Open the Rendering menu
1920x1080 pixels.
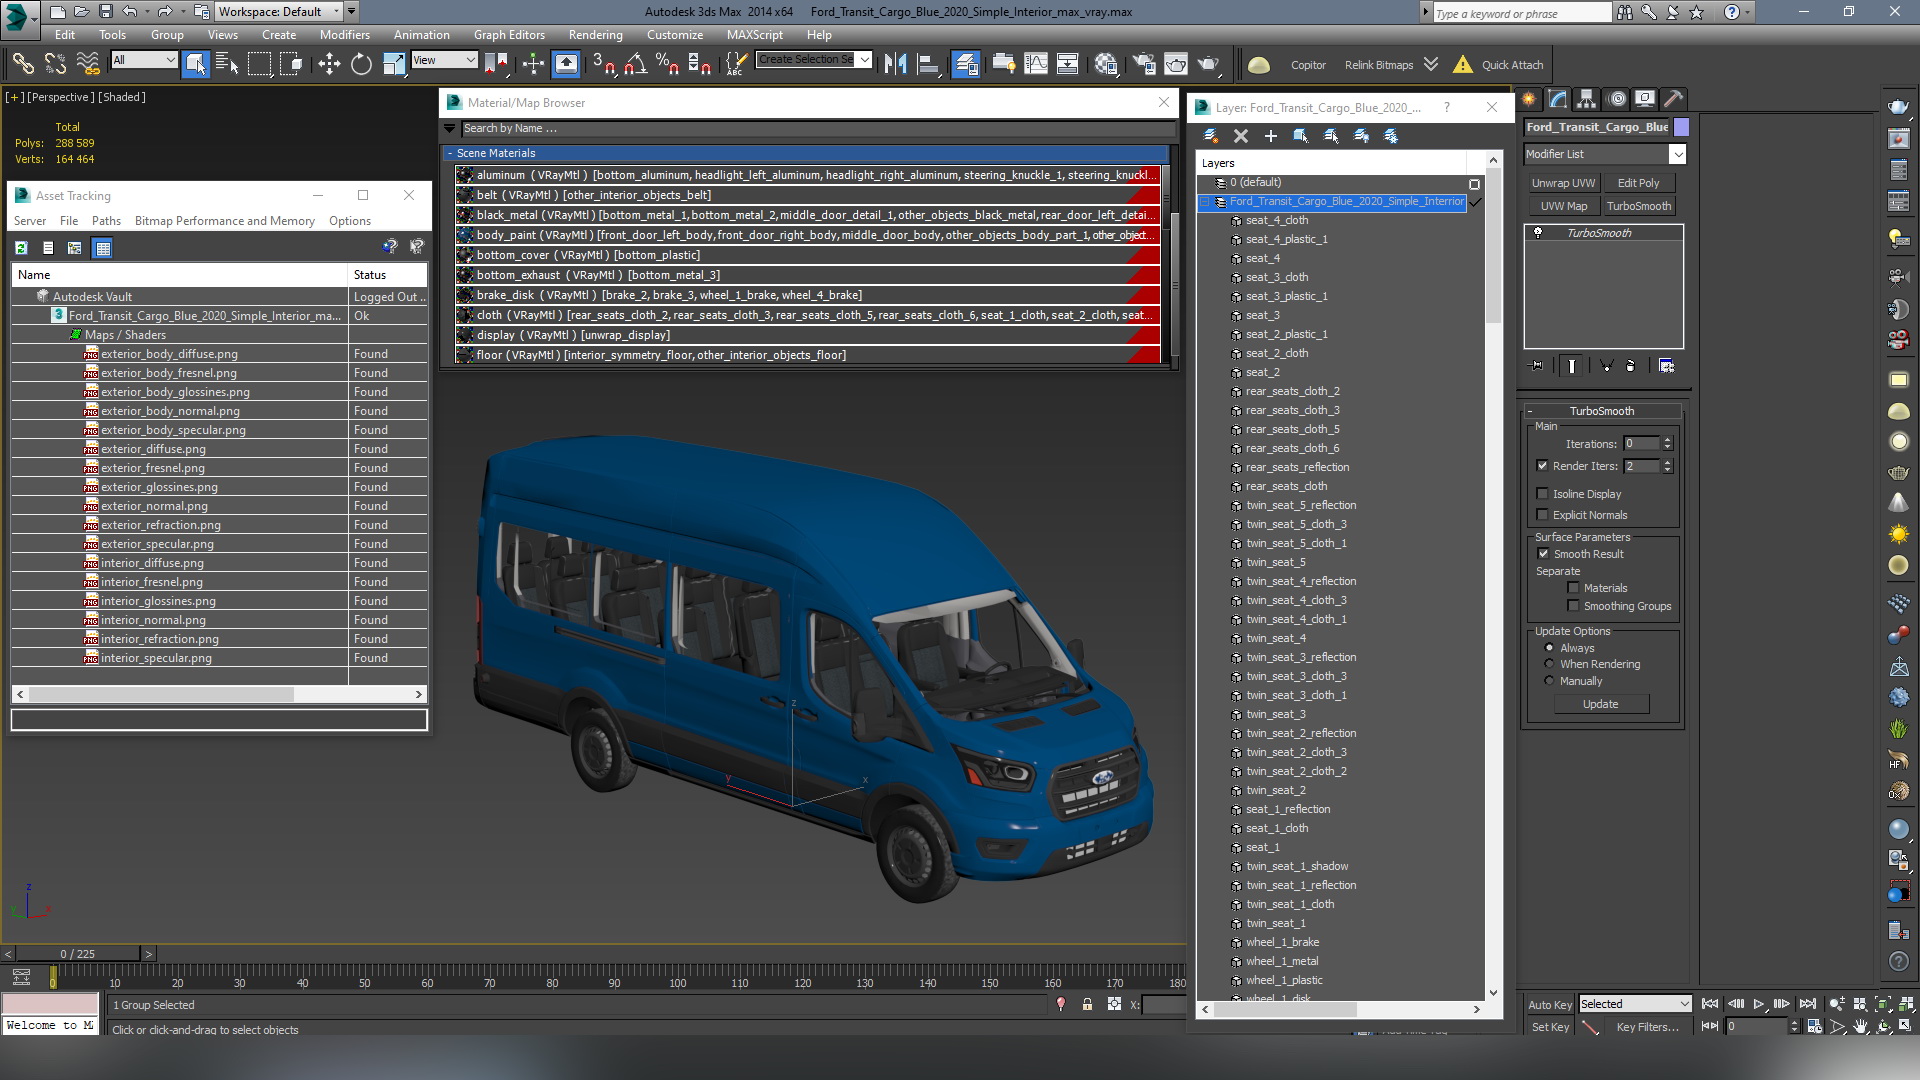[595, 35]
